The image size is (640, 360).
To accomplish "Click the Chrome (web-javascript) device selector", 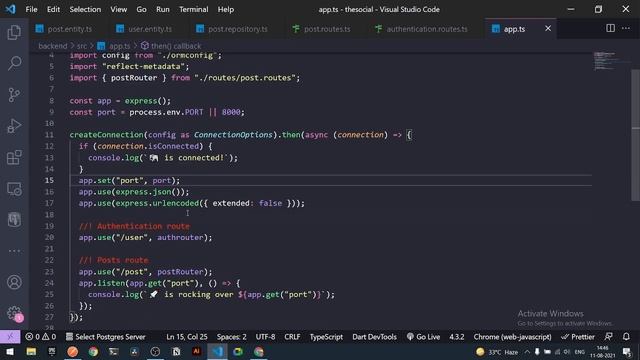I will 512,337.
